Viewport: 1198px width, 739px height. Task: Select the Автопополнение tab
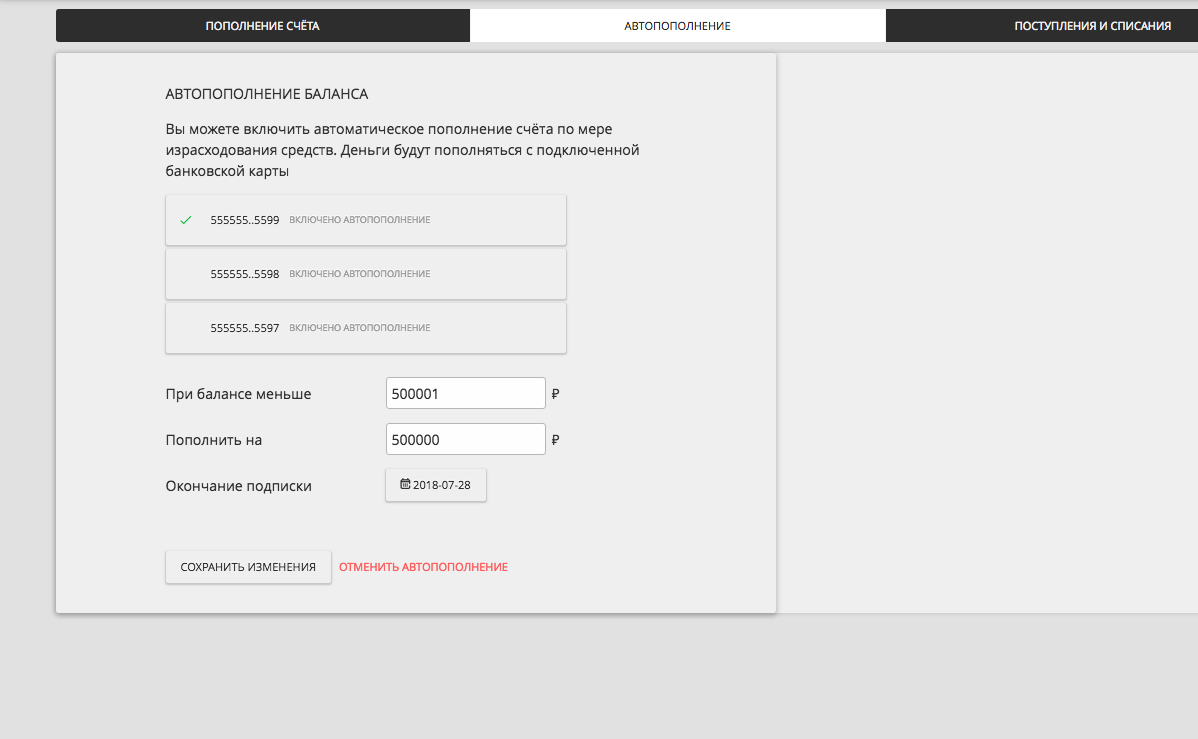click(x=677, y=26)
